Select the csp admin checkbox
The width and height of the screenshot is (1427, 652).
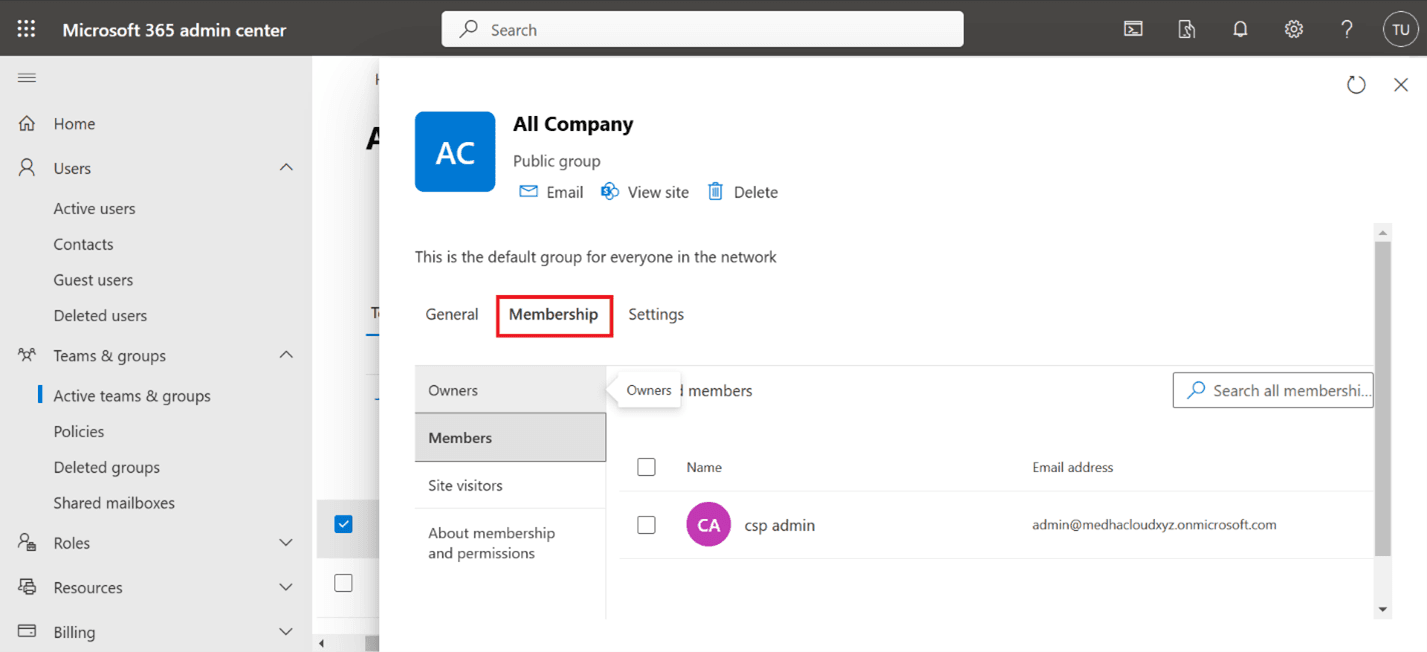646,524
